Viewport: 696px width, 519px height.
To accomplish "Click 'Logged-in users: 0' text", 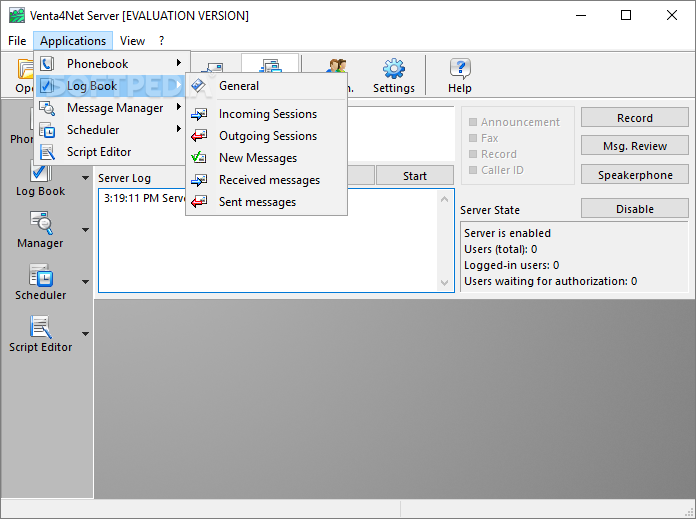I will (511, 265).
